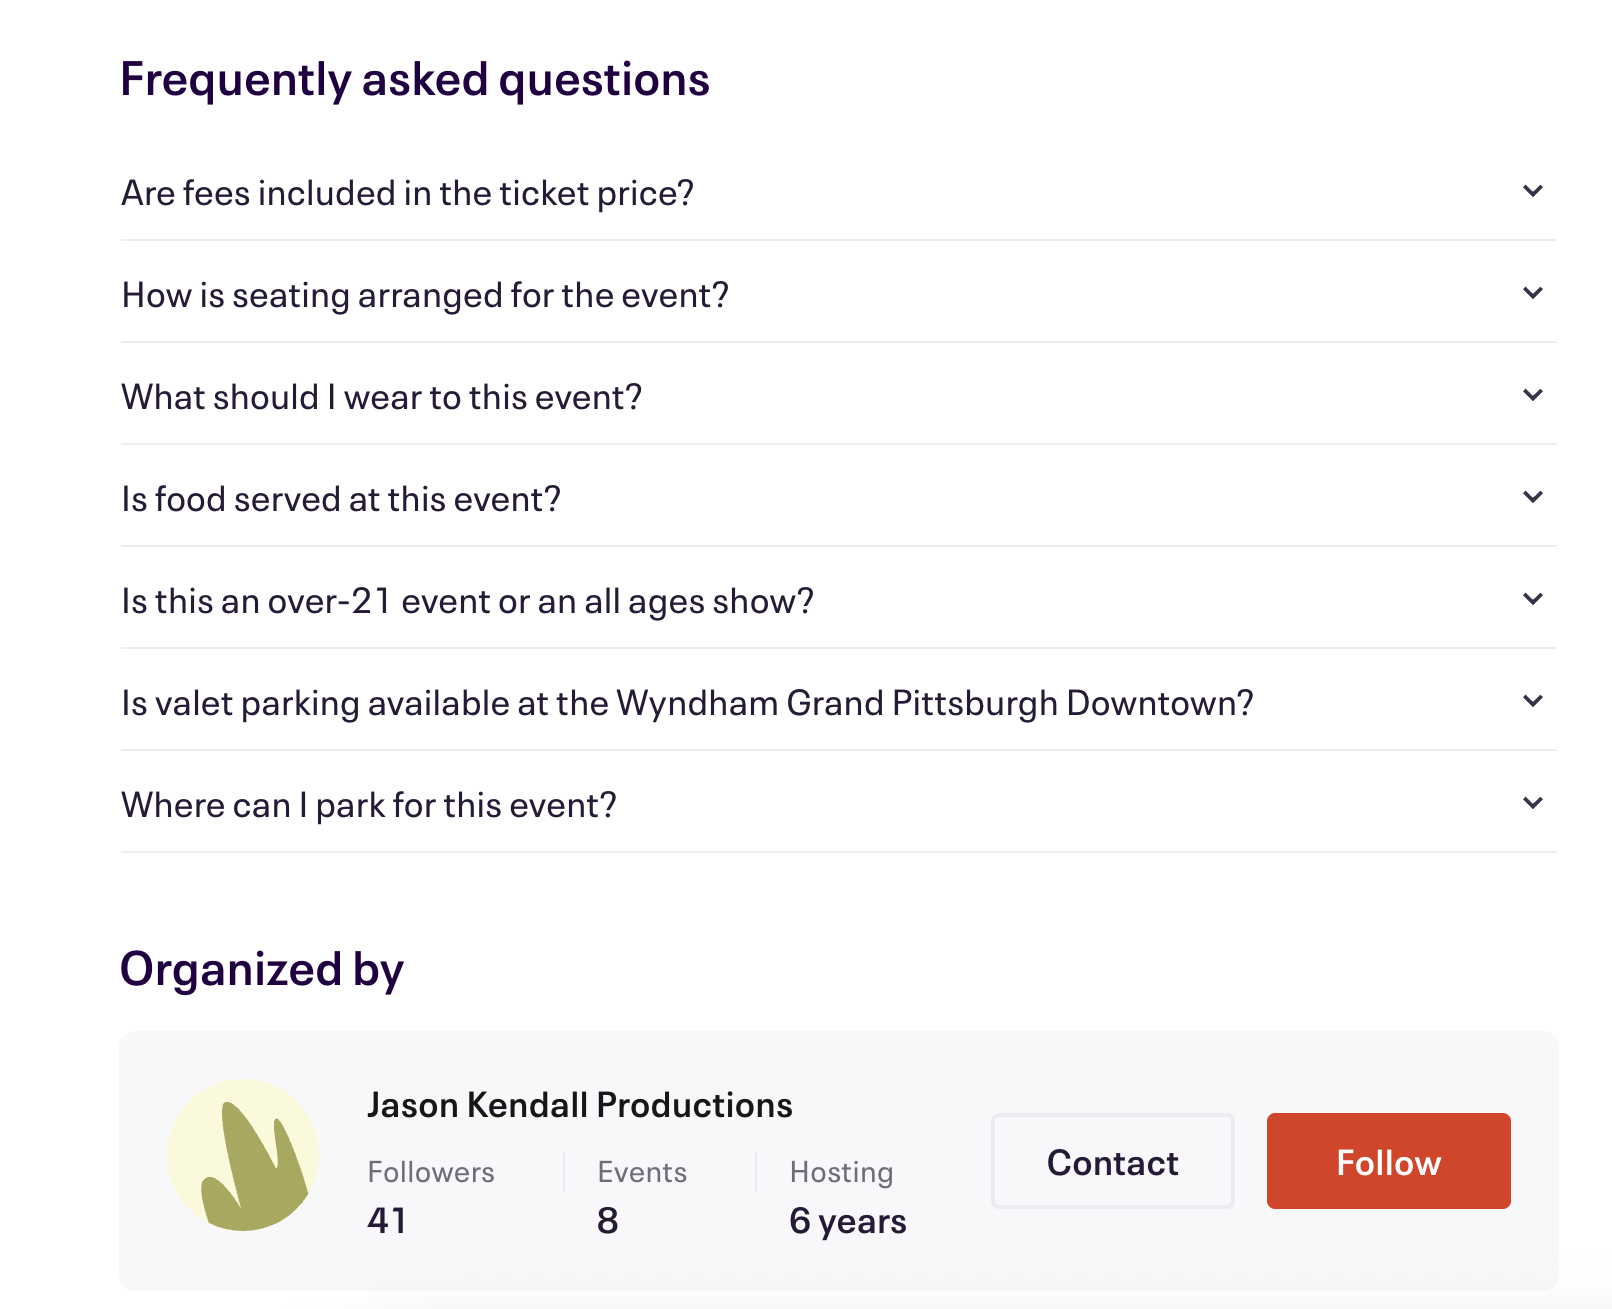Open the over-21 or all ages question
The height and width of the screenshot is (1309, 1612).
pyautogui.click(x=467, y=601)
